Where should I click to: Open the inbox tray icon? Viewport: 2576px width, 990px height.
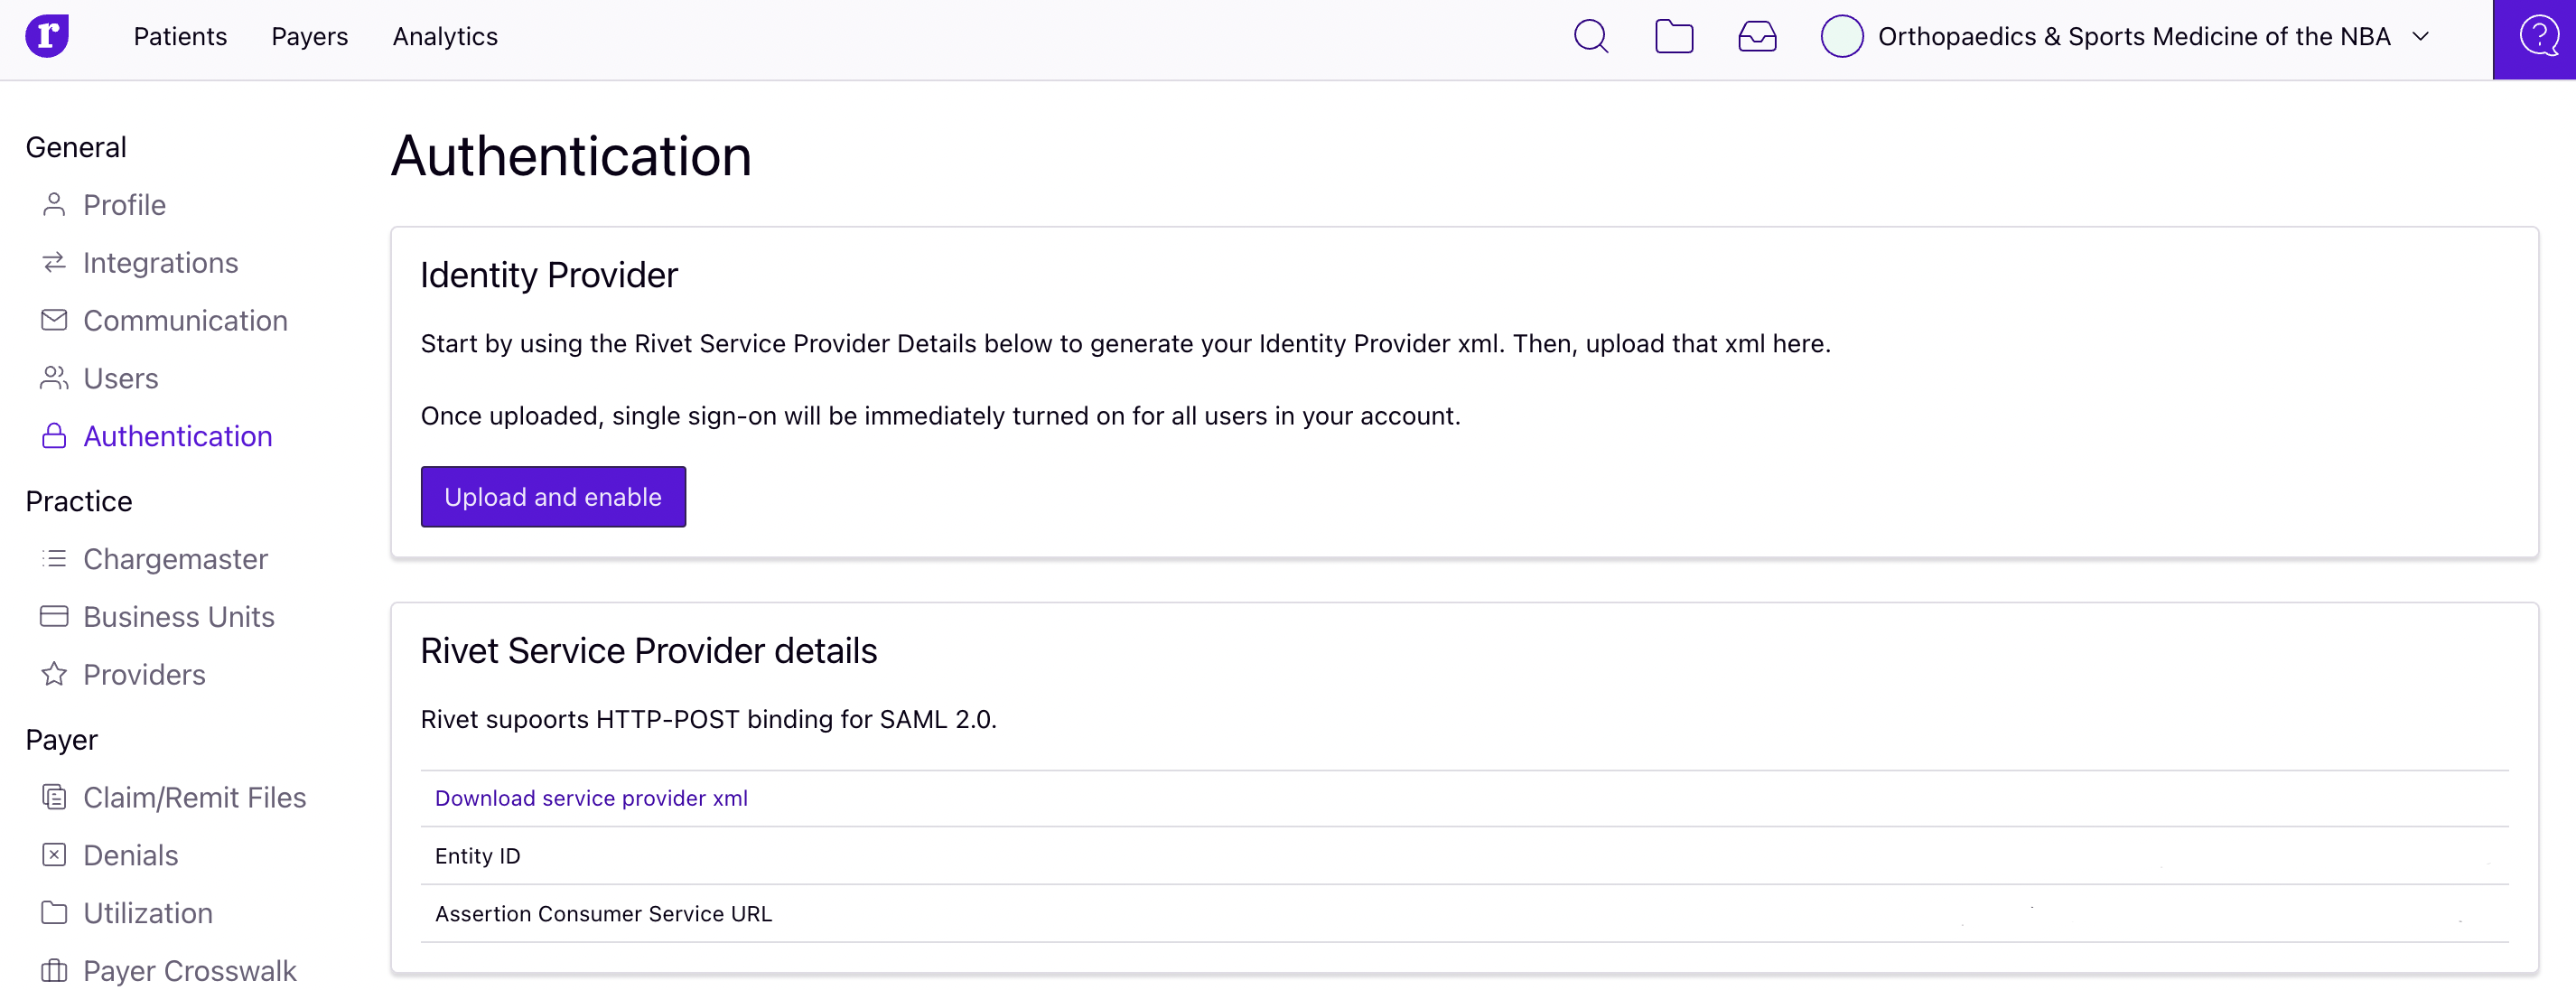click(1757, 37)
